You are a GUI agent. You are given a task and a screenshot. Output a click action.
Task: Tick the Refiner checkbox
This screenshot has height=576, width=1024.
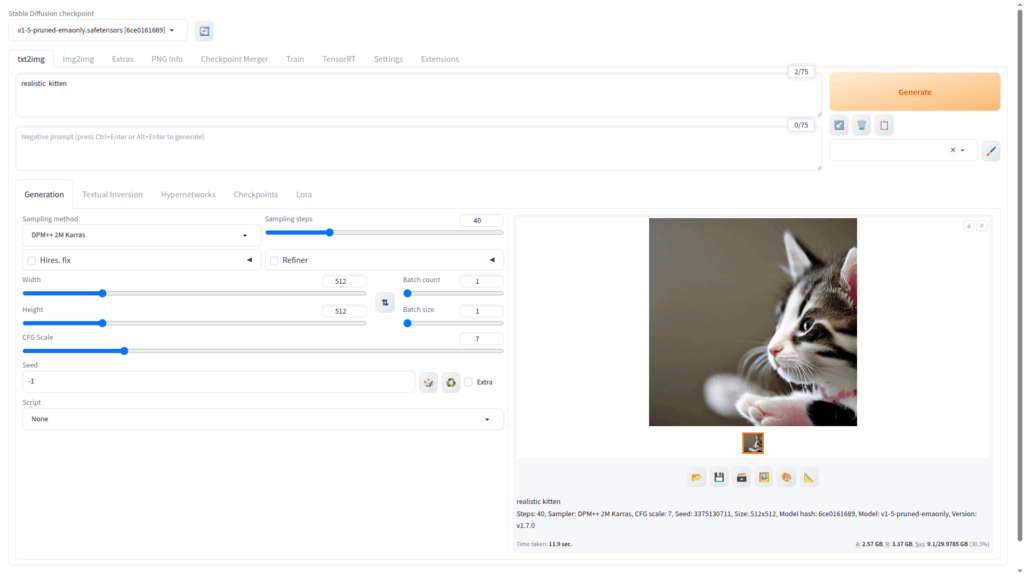274,261
